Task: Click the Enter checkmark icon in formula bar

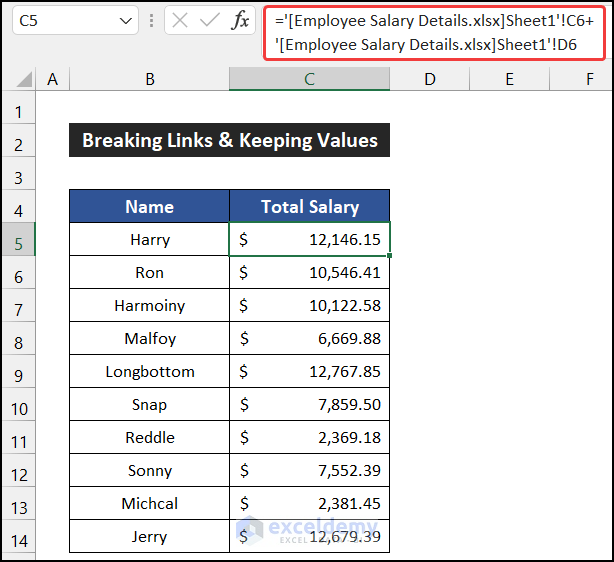Action: [210, 20]
